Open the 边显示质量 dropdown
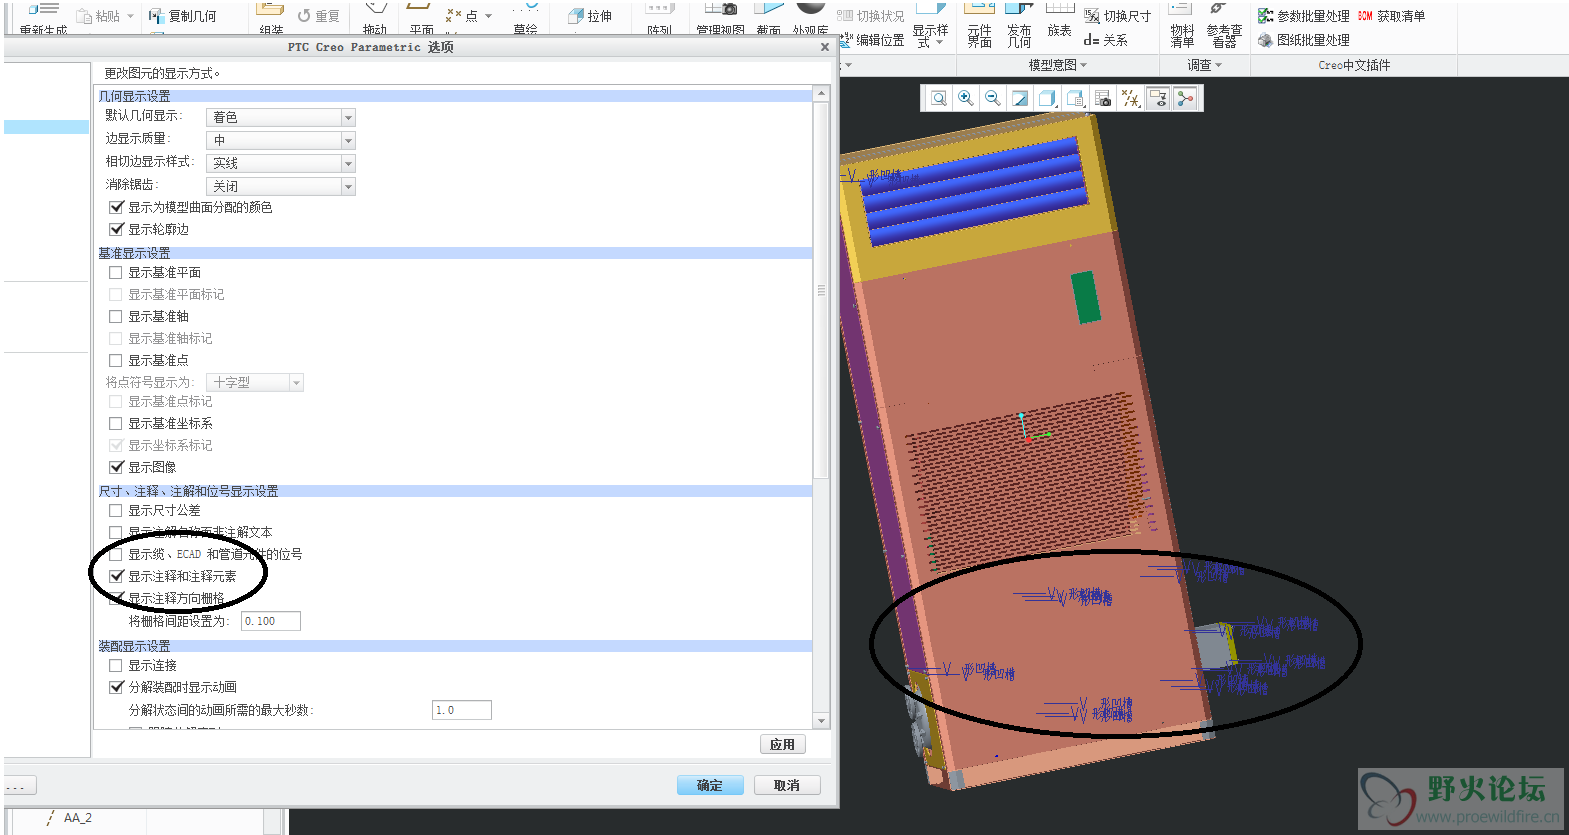Image resolution: width=1569 pixels, height=835 pixels. pyautogui.click(x=281, y=140)
